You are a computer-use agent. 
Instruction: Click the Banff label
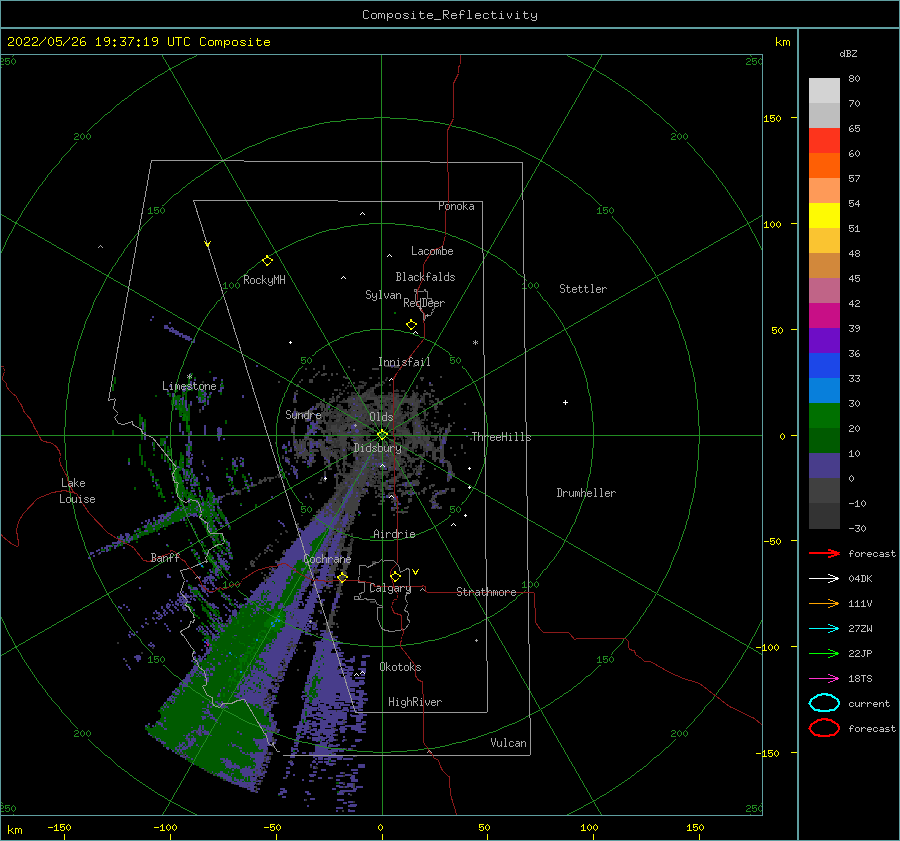point(165,557)
